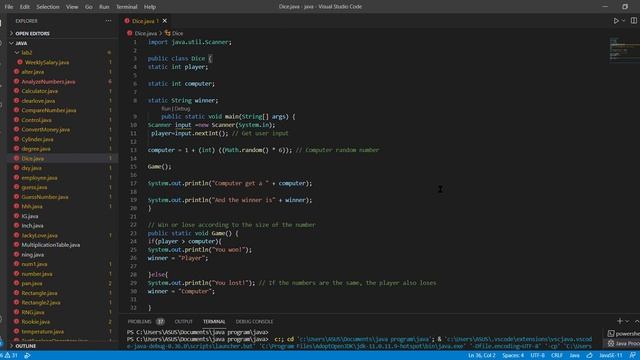The height and width of the screenshot is (360, 640).
Task: Collapse the lab2 folder
Action: pos(63,53)
